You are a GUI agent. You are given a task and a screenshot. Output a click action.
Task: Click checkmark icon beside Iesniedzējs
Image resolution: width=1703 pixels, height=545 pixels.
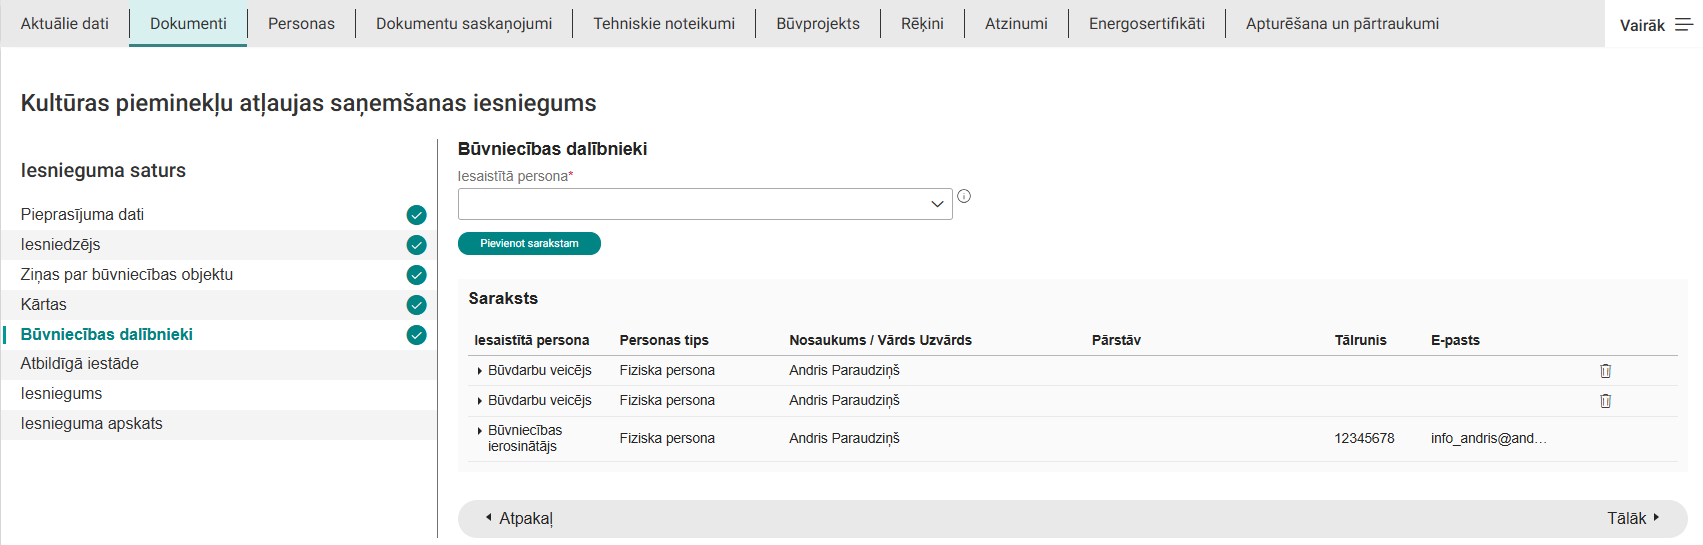click(417, 245)
